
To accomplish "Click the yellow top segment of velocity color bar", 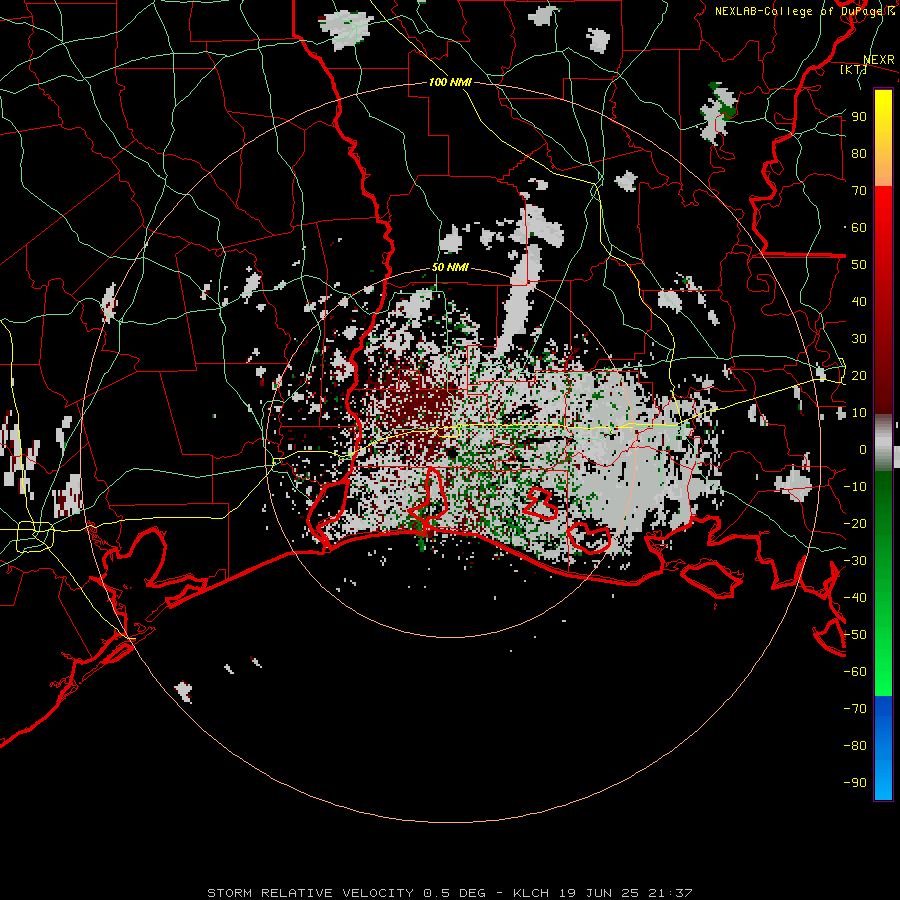I will [883, 138].
